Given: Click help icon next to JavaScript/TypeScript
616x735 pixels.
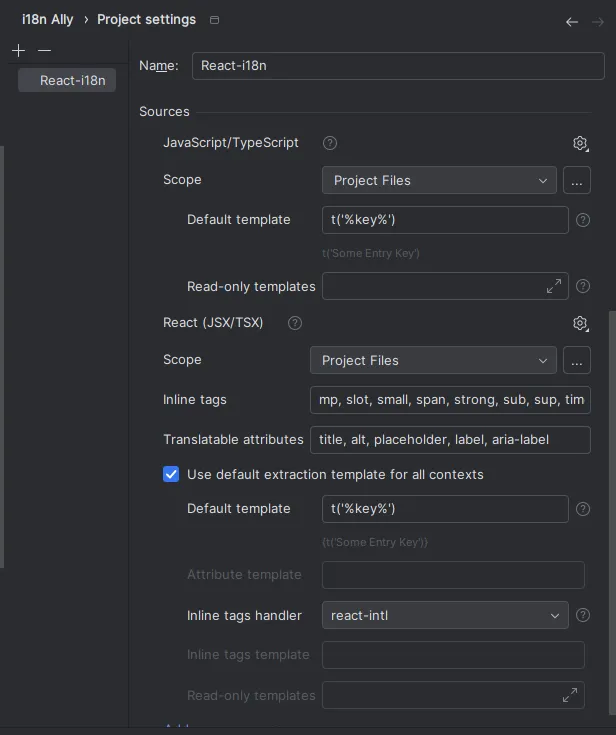Looking at the screenshot, I should click(330, 143).
